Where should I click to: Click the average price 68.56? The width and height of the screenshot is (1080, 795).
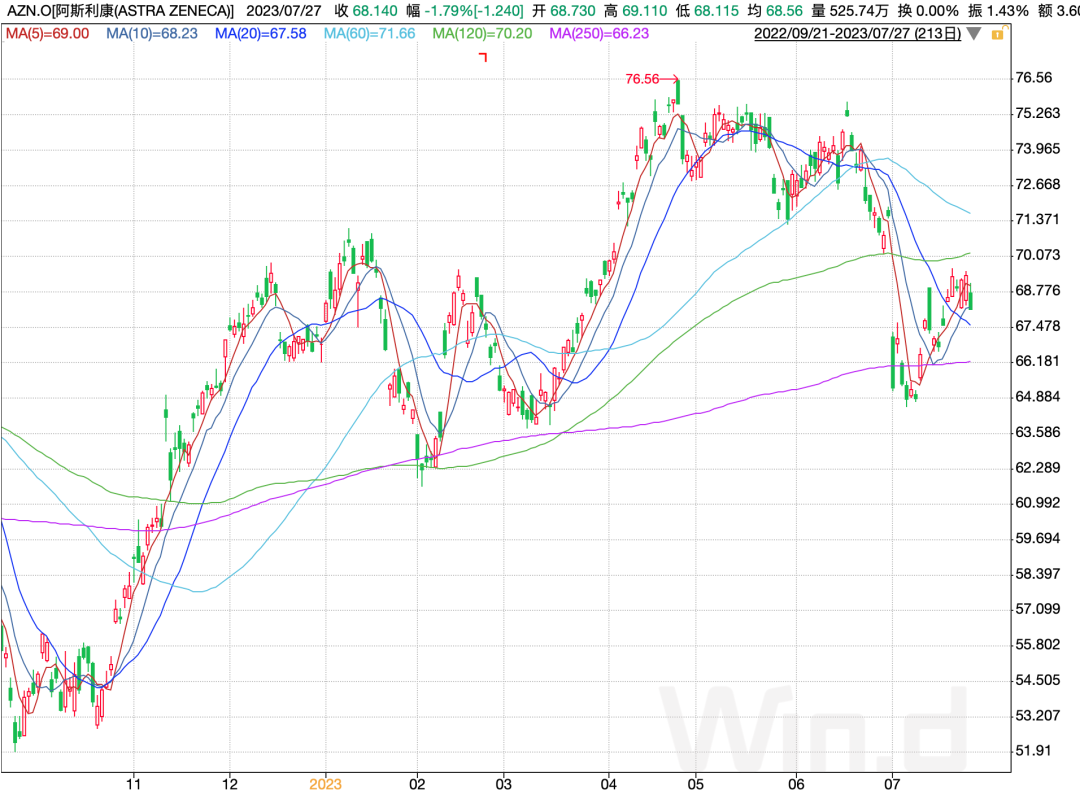click(x=785, y=11)
